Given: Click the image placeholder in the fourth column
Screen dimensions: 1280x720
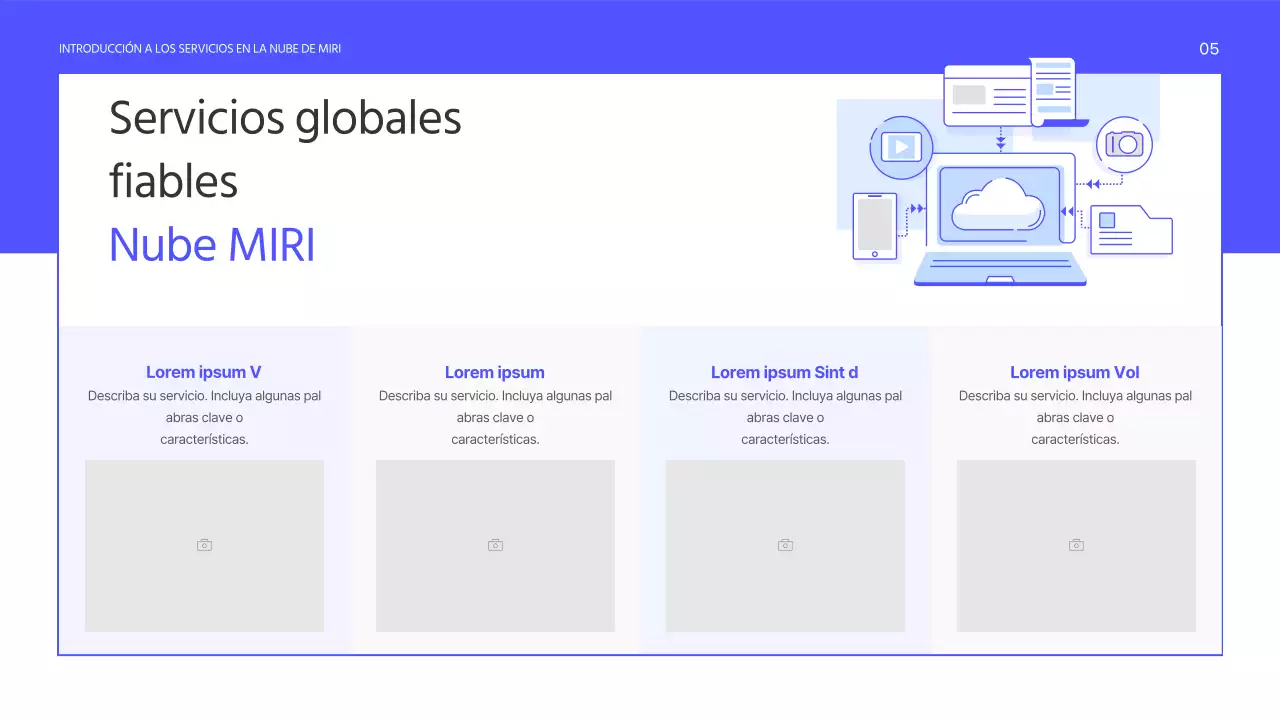Looking at the screenshot, I should tap(1076, 545).
